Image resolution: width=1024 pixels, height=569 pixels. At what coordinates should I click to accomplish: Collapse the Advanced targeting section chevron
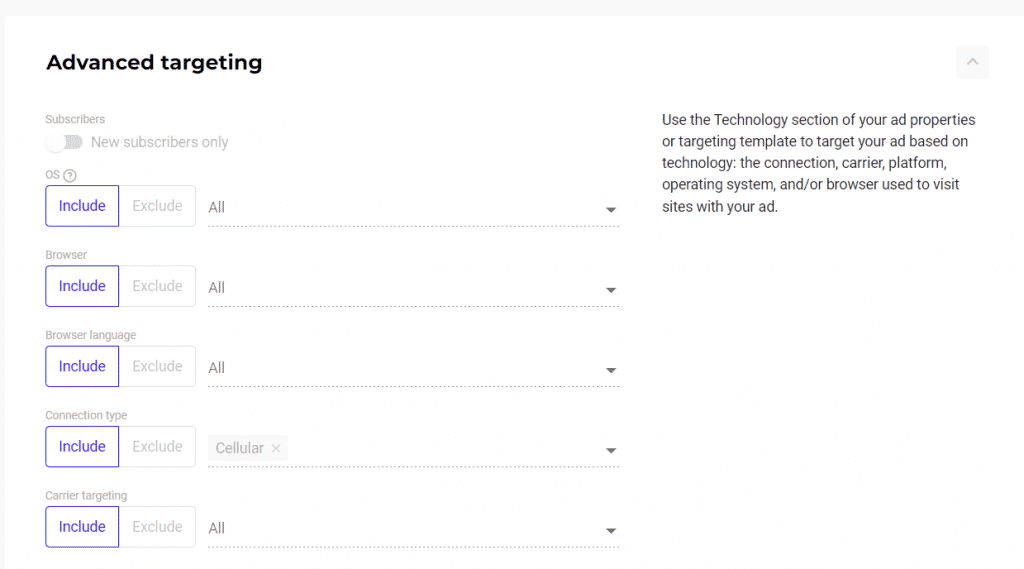[x=972, y=62]
